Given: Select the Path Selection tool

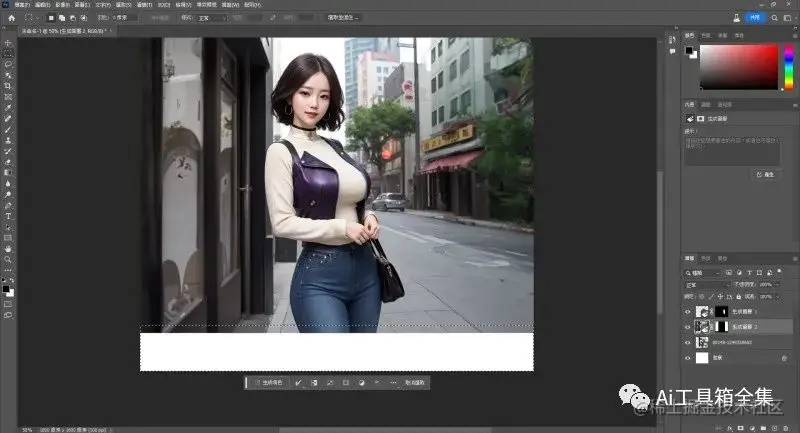Looking at the screenshot, I should (8, 227).
